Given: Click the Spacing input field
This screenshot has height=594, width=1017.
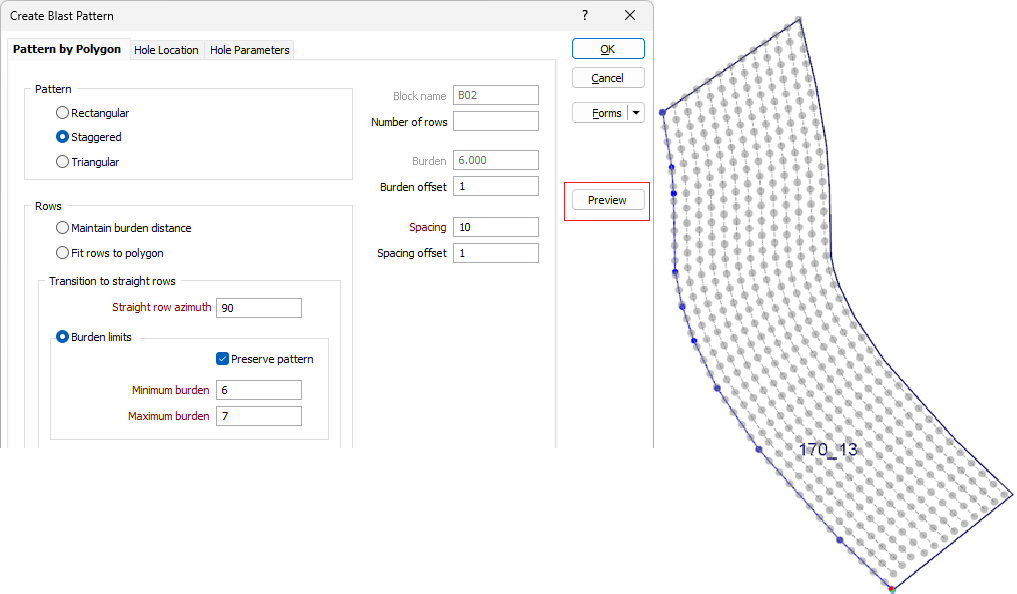Looking at the screenshot, I should point(495,227).
